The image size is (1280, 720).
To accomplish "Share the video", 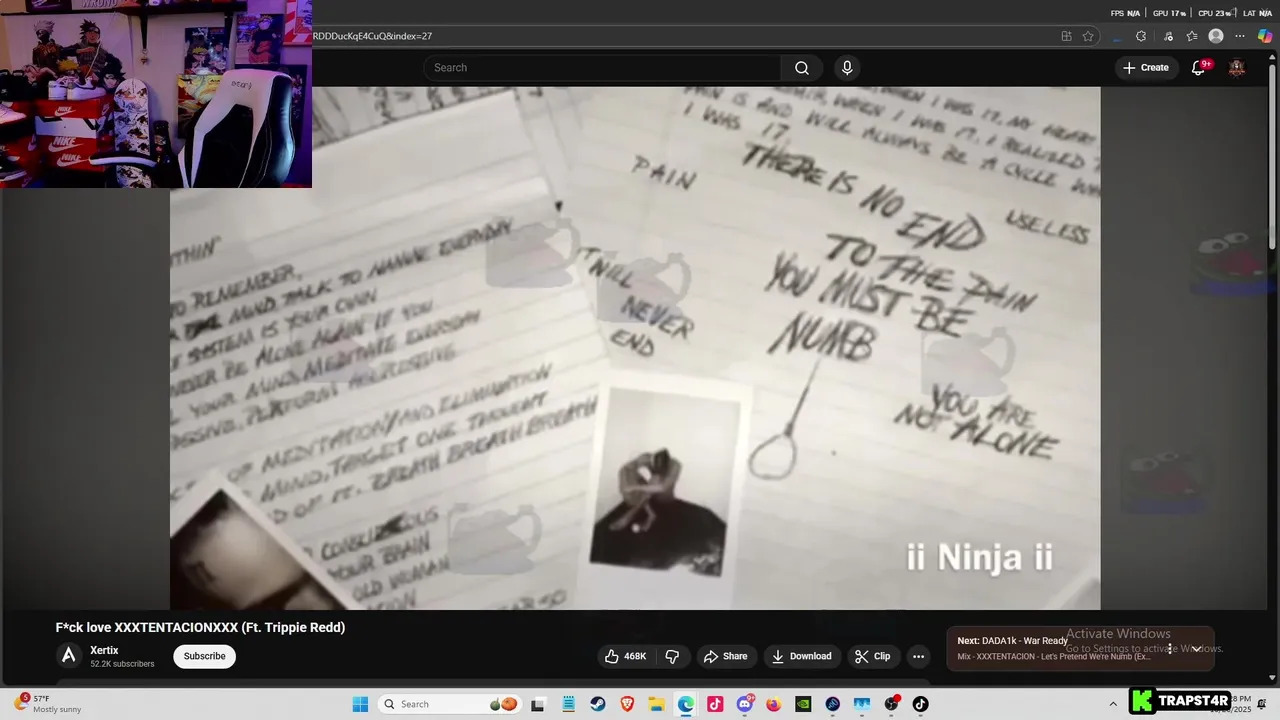I will pos(725,656).
